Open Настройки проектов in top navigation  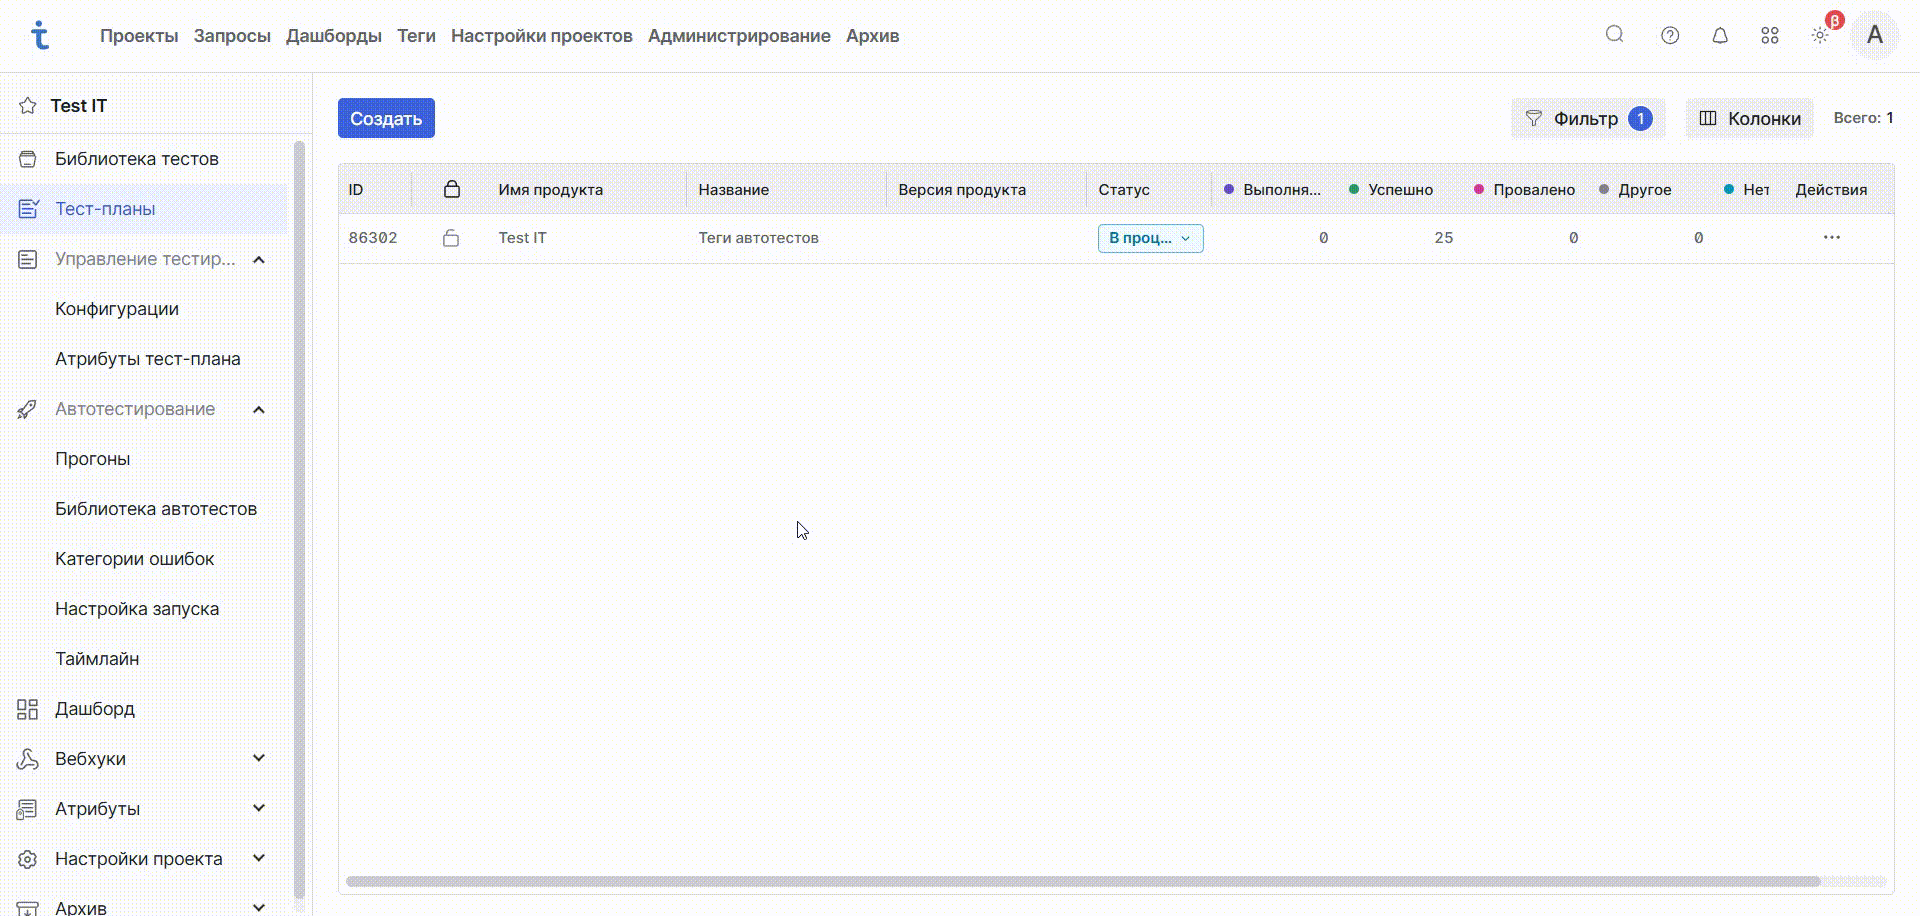(542, 36)
